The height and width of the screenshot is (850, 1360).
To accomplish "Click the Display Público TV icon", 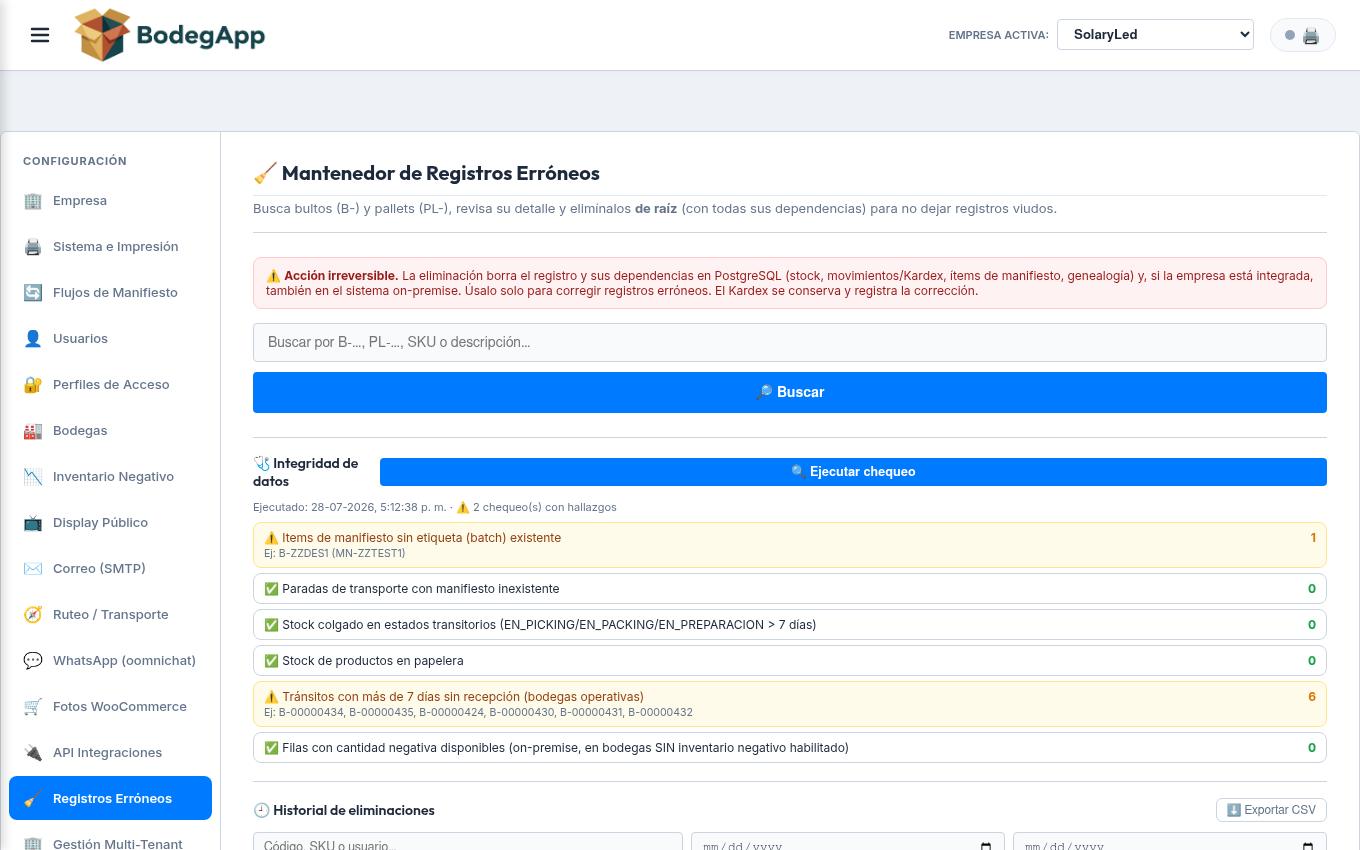I will 33,523.
